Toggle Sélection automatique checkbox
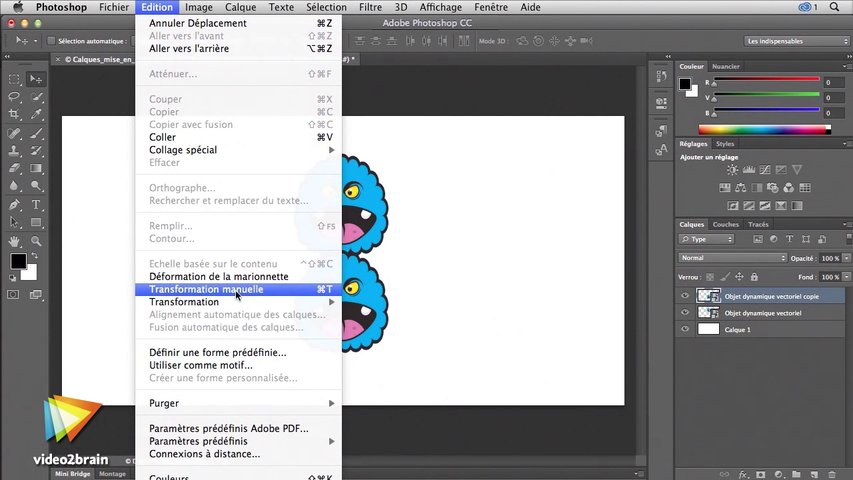Screen dimensions: 853x480 click(51, 41)
